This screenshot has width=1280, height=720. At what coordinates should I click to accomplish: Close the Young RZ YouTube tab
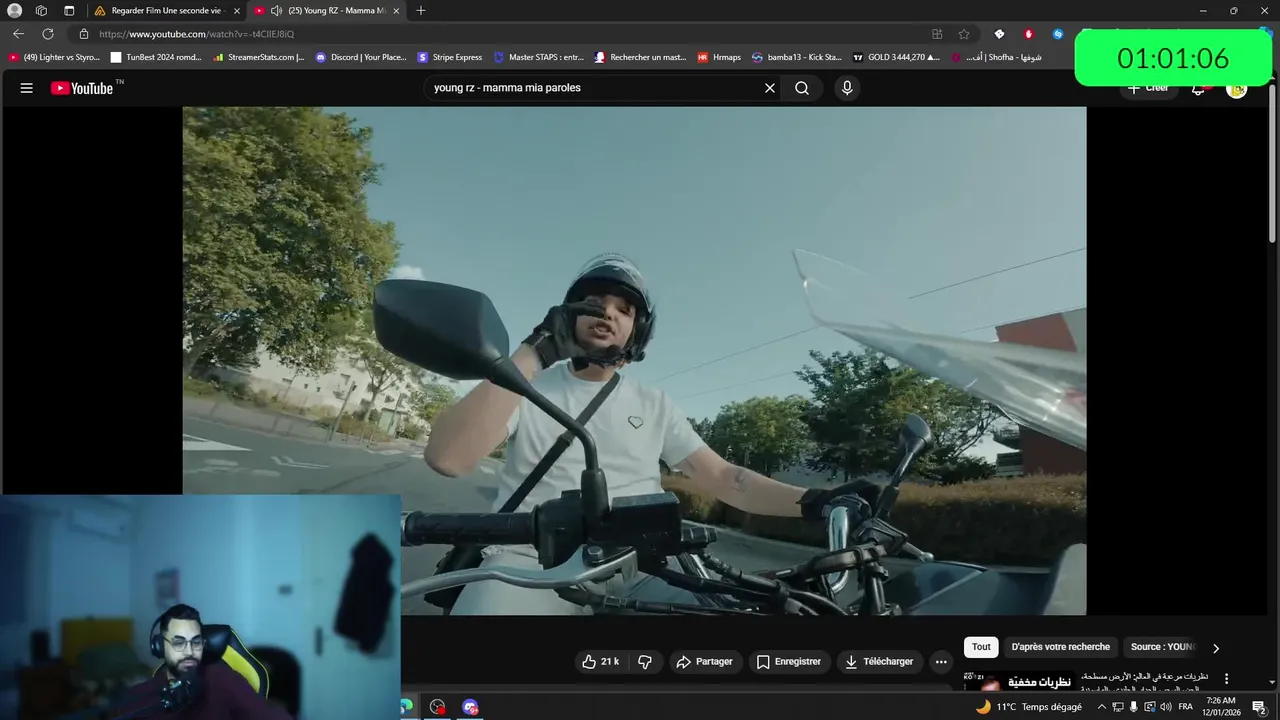396,10
